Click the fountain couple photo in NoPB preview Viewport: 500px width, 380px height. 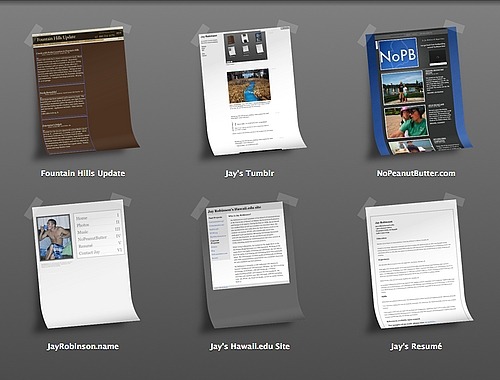[403, 87]
